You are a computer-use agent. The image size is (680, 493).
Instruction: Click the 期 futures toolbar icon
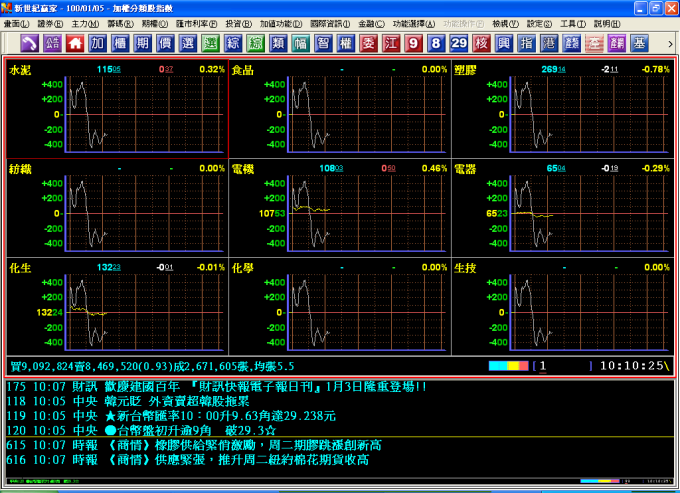[142, 43]
